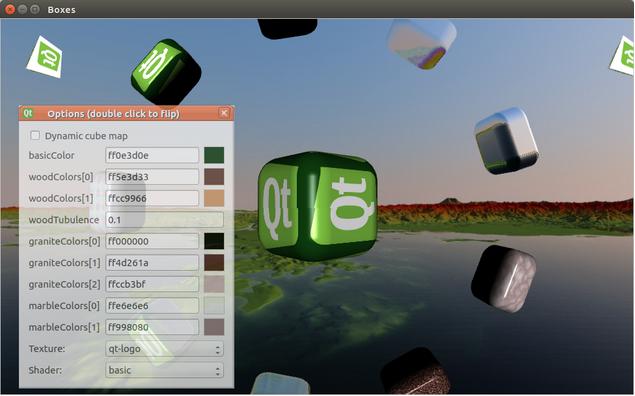Screen dimensions: 635x396
Task: Select the large green Qt cube in center
Action: (x=318, y=206)
